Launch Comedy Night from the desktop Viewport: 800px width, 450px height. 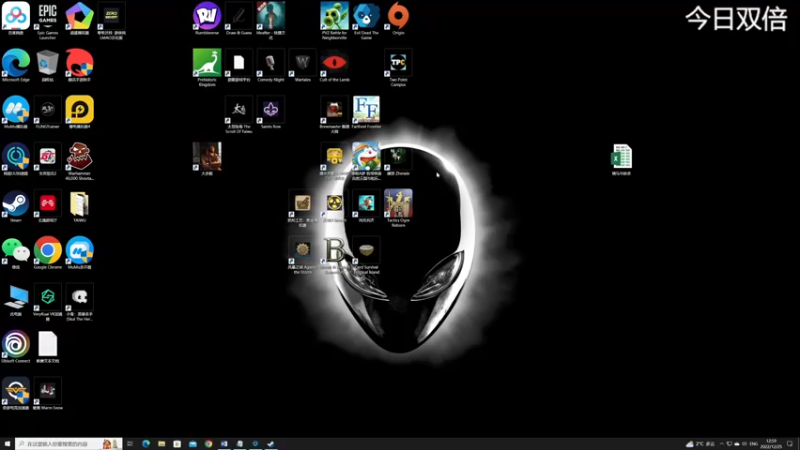[270, 66]
